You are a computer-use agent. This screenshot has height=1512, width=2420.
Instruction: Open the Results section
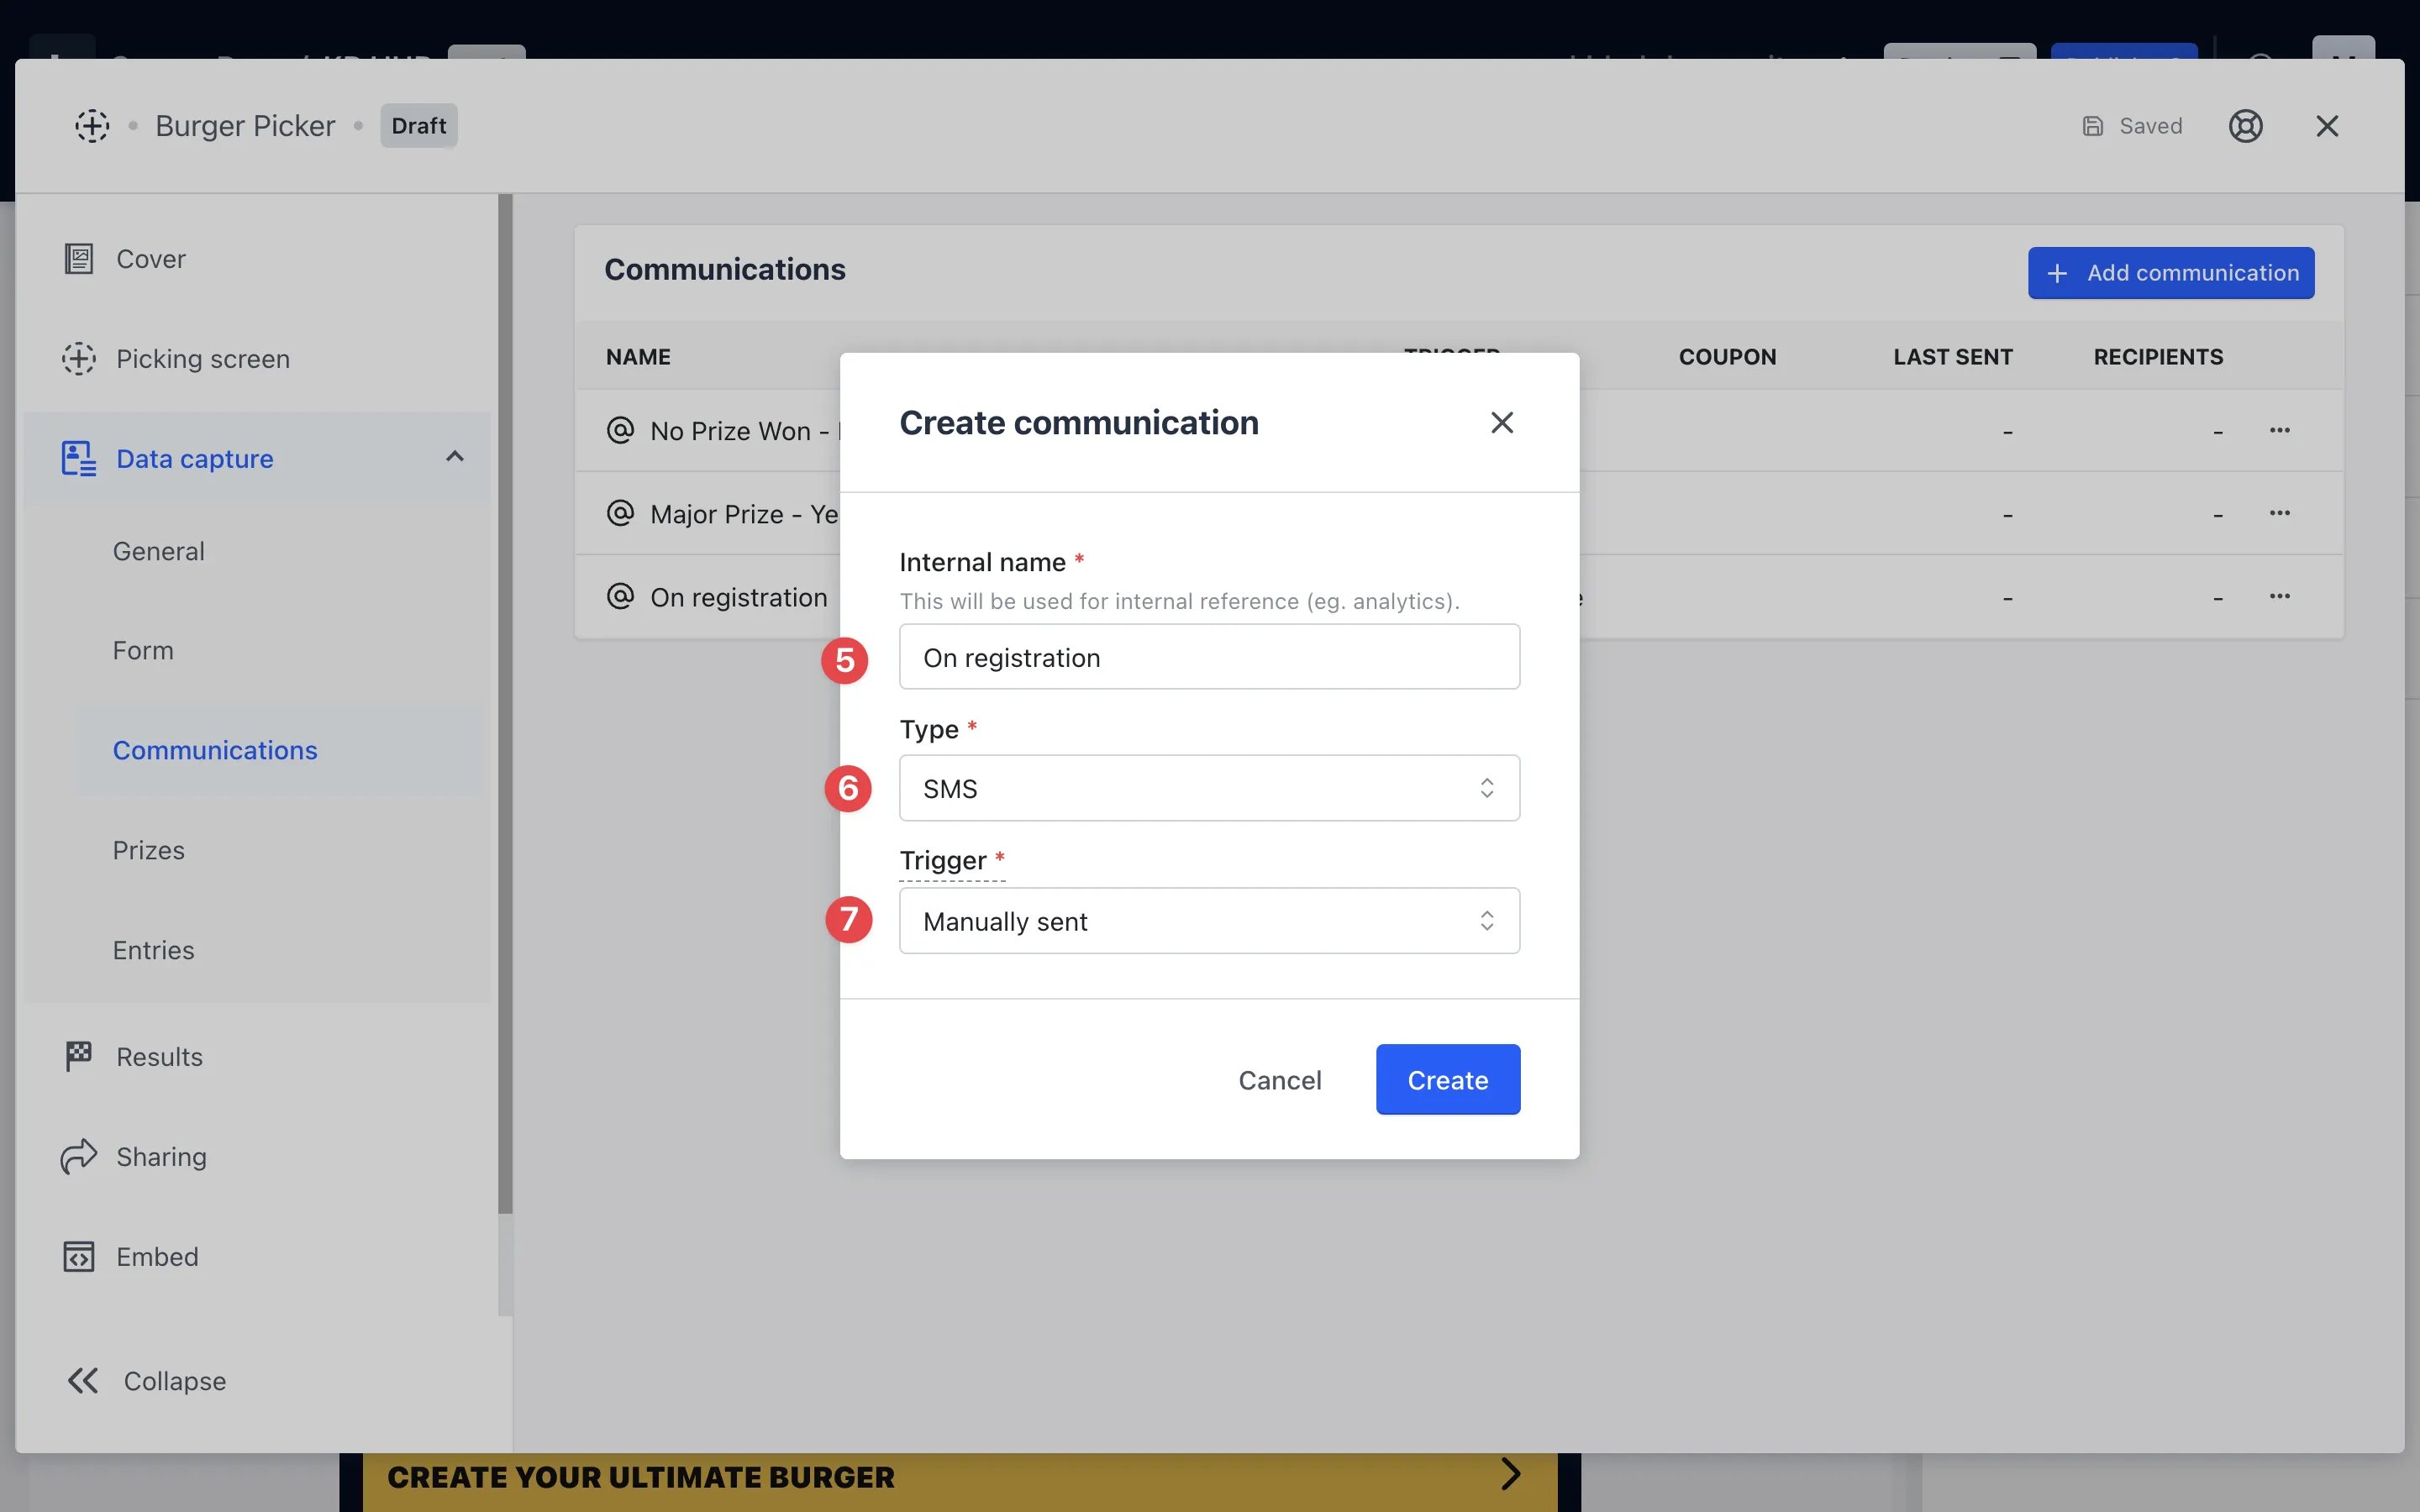(x=257, y=1057)
